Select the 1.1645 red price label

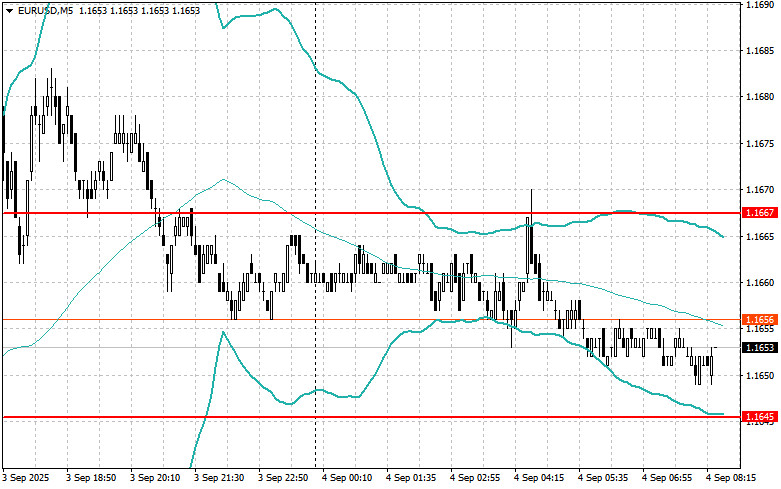(760, 416)
